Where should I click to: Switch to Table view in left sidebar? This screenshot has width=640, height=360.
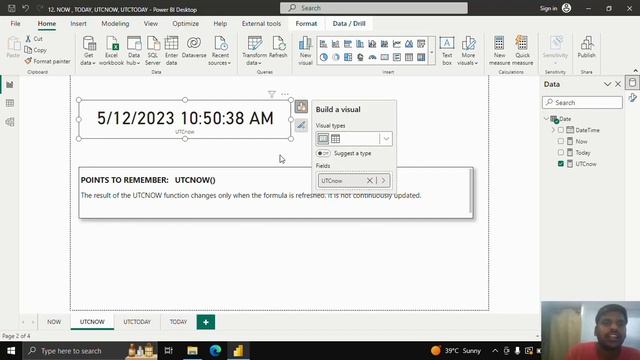pyautogui.click(x=10, y=103)
